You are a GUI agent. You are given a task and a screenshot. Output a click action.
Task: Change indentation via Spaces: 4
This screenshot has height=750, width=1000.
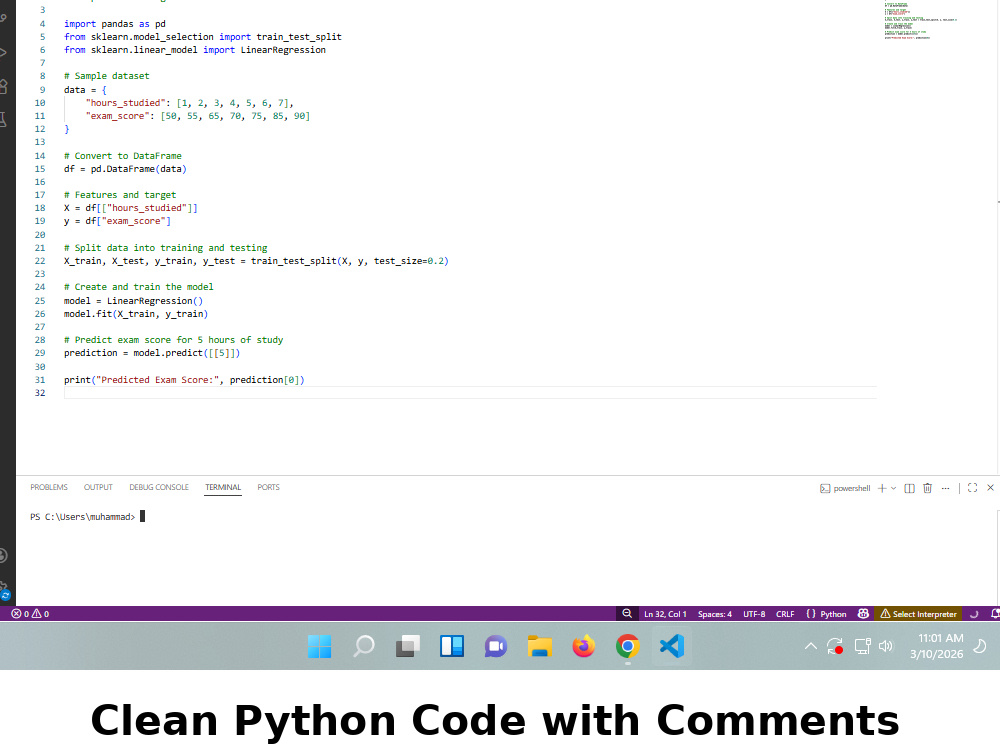point(715,614)
